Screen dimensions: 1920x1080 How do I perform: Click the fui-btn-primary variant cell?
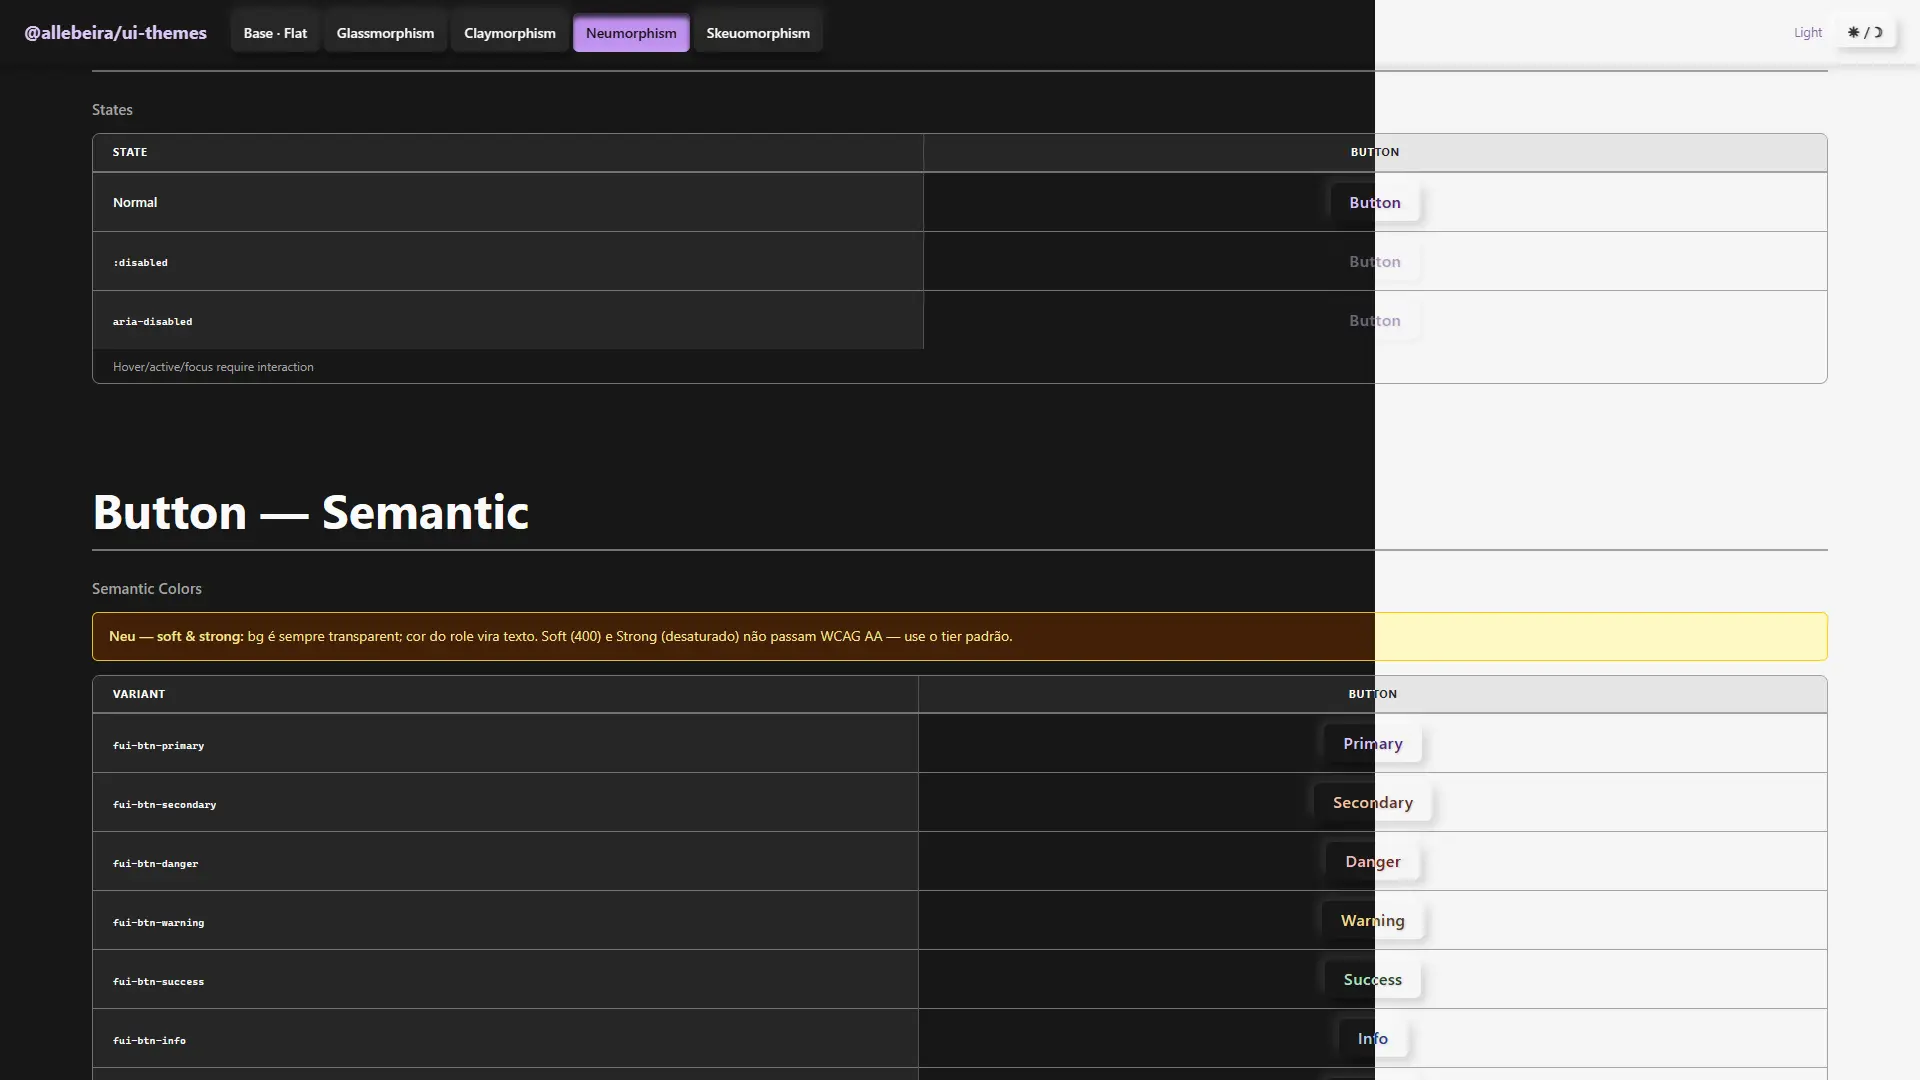tap(505, 743)
